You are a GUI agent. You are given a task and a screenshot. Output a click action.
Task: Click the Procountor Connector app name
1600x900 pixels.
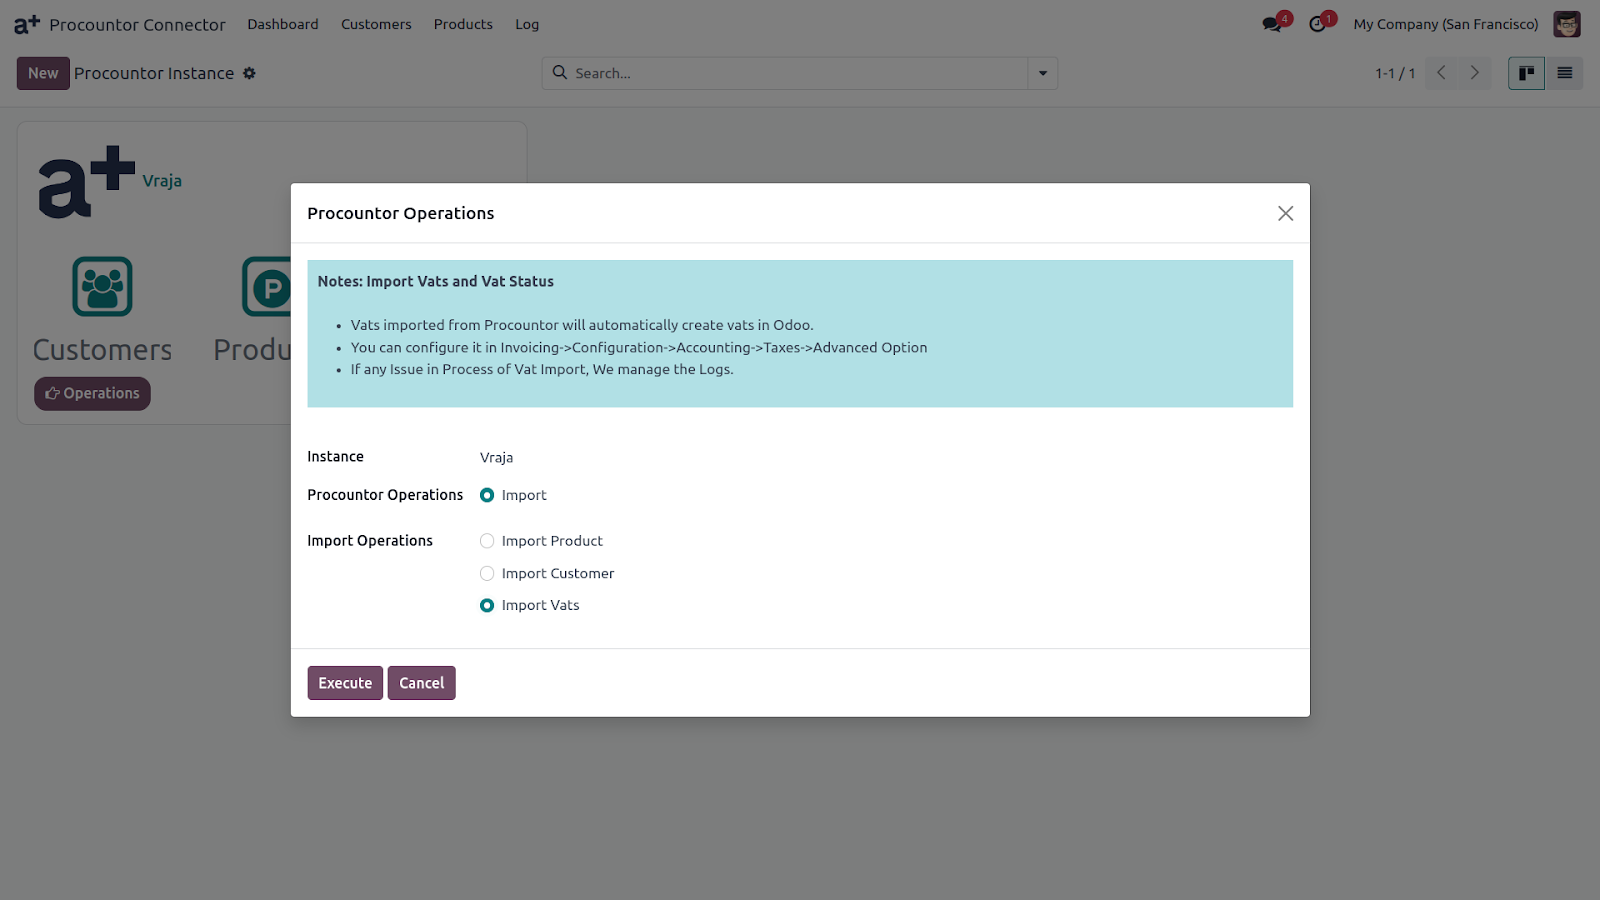138,24
